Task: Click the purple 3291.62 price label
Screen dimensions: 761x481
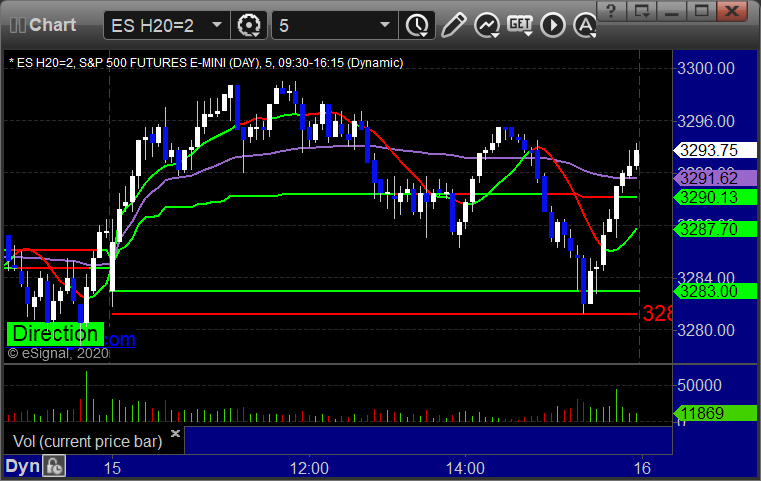Action: pyautogui.click(x=715, y=178)
